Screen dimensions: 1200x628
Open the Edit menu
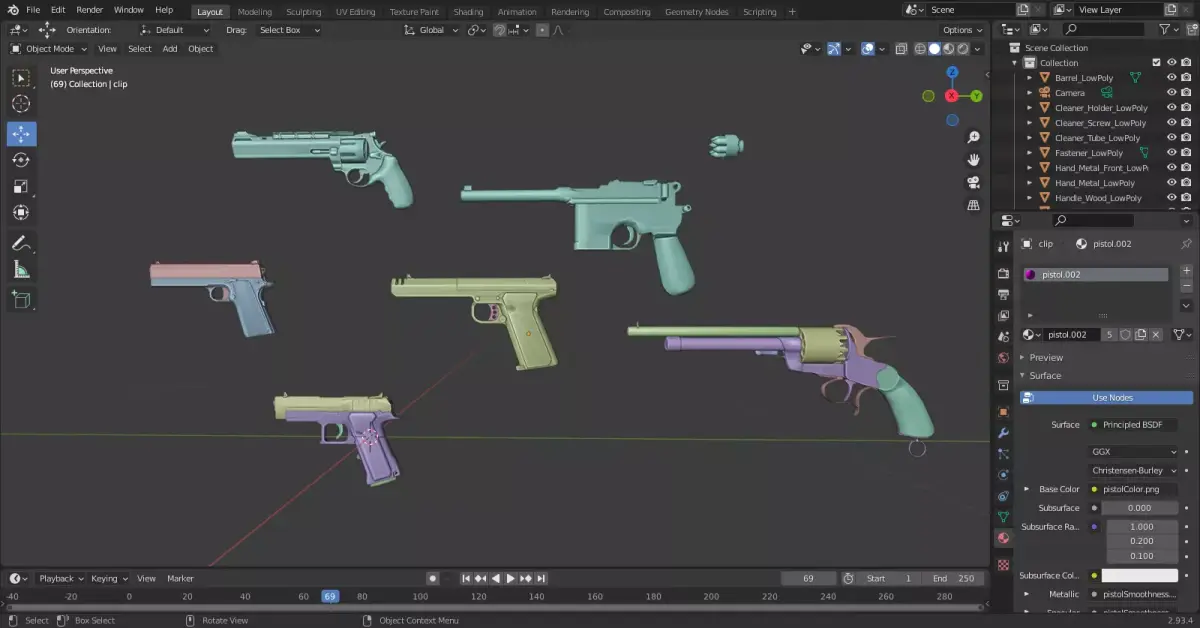58,10
